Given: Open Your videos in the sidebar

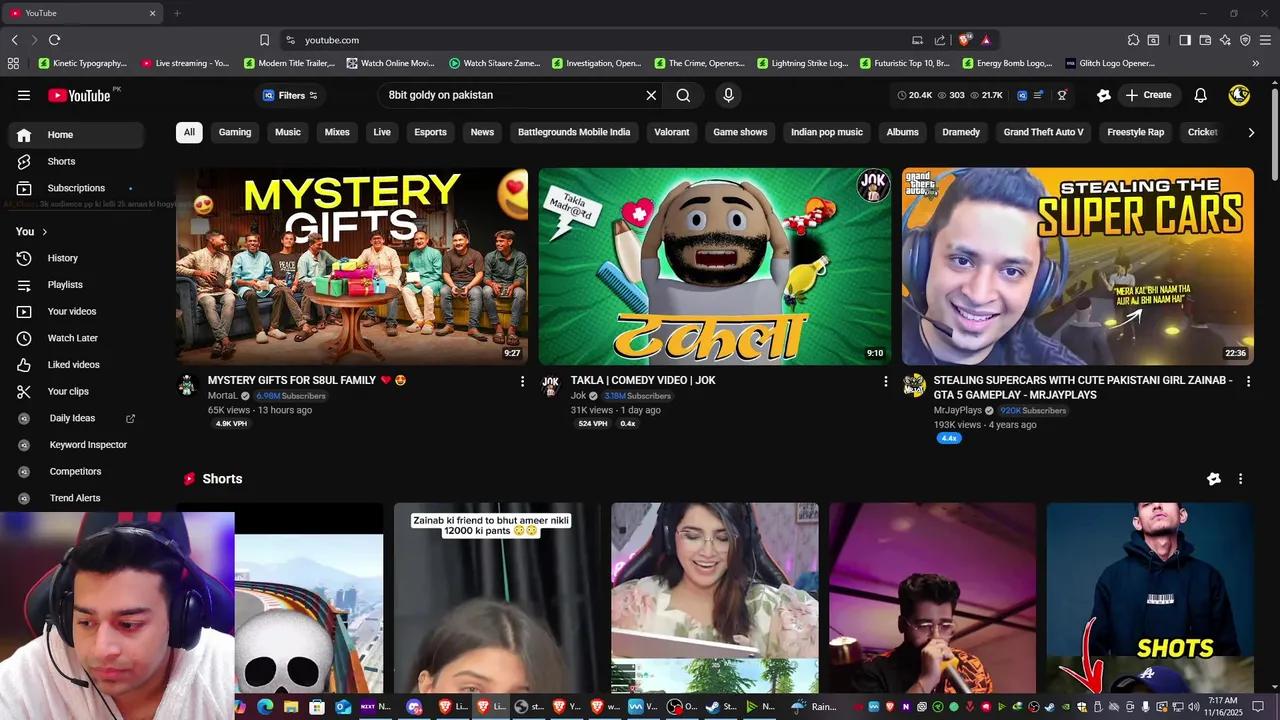Looking at the screenshot, I should [x=76, y=311].
